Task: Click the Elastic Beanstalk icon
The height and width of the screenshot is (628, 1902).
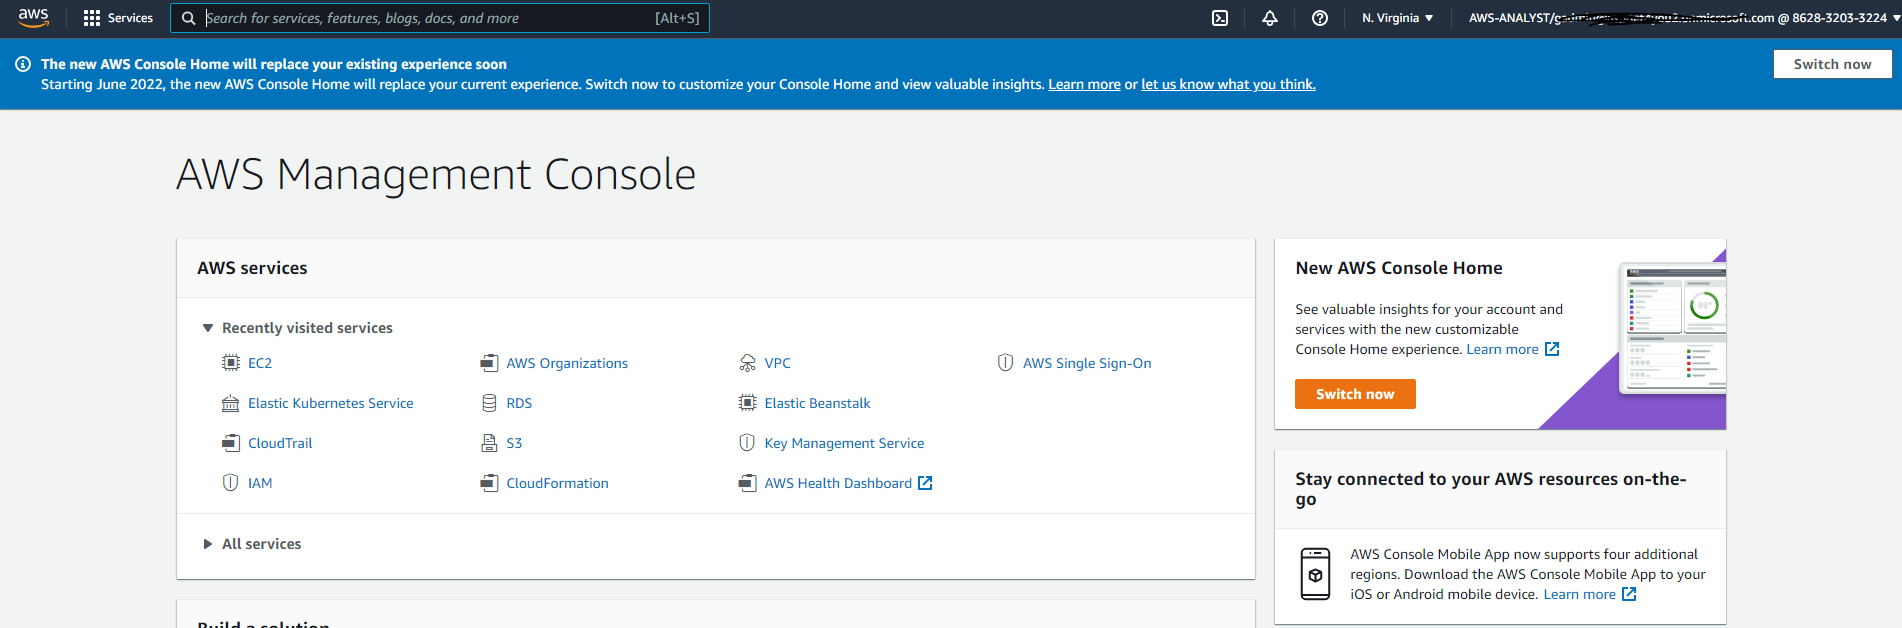Action: click(x=747, y=403)
